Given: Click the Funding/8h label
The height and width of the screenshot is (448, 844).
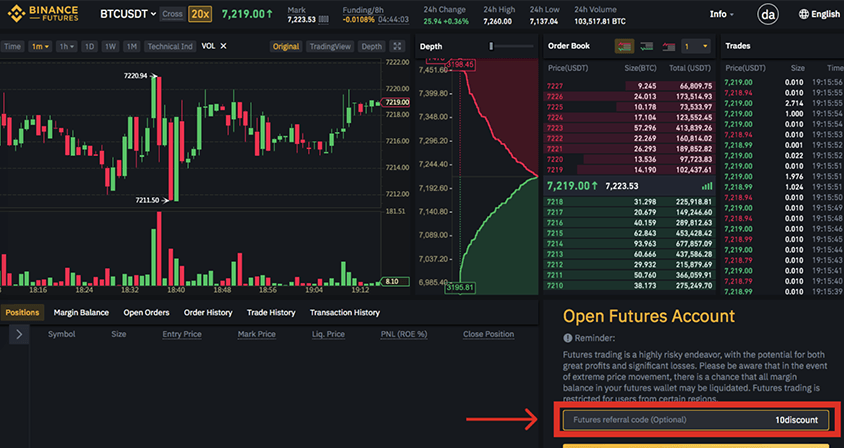Looking at the screenshot, I should (363, 10).
